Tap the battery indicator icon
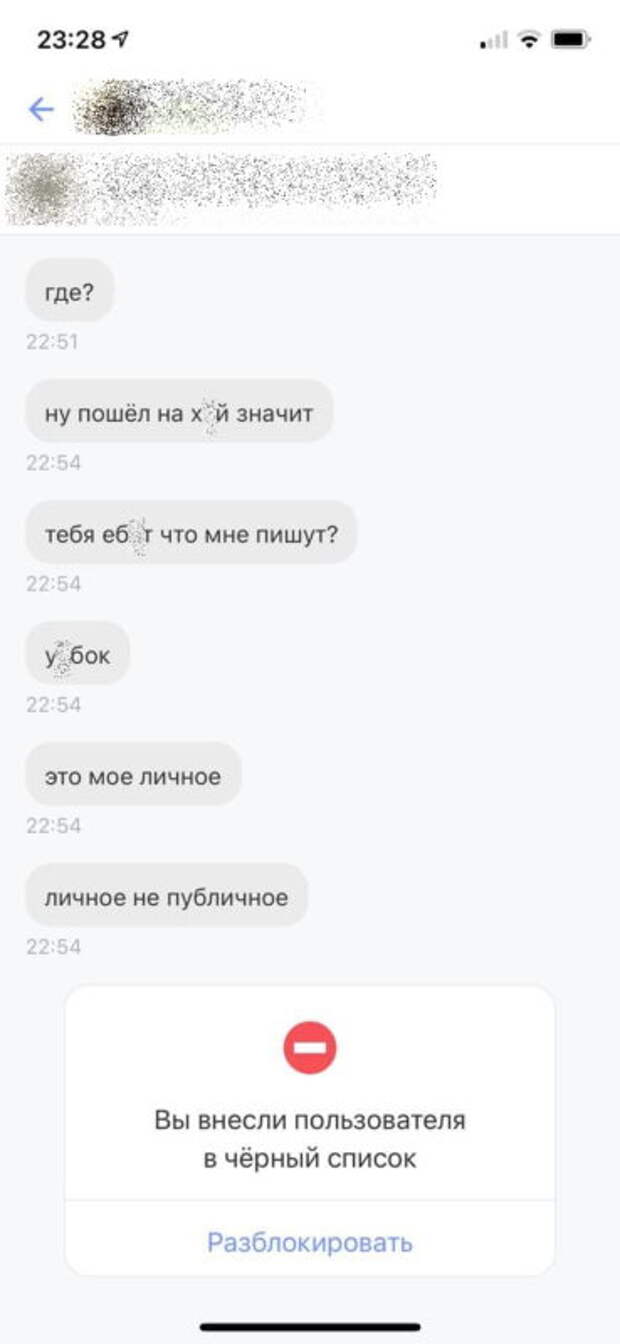This screenshot has height=1344, width=620. click(572, 40)
